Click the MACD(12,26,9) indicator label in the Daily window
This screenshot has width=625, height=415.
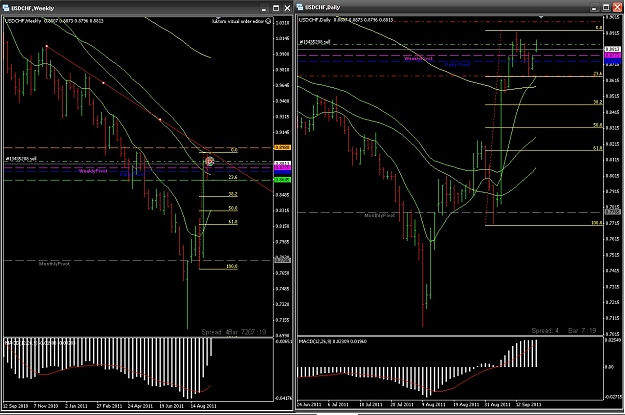pos(333,342)
